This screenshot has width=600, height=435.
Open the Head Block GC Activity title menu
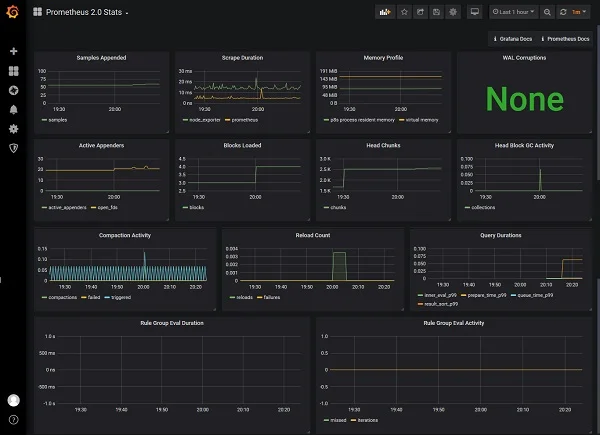[524, 145]
